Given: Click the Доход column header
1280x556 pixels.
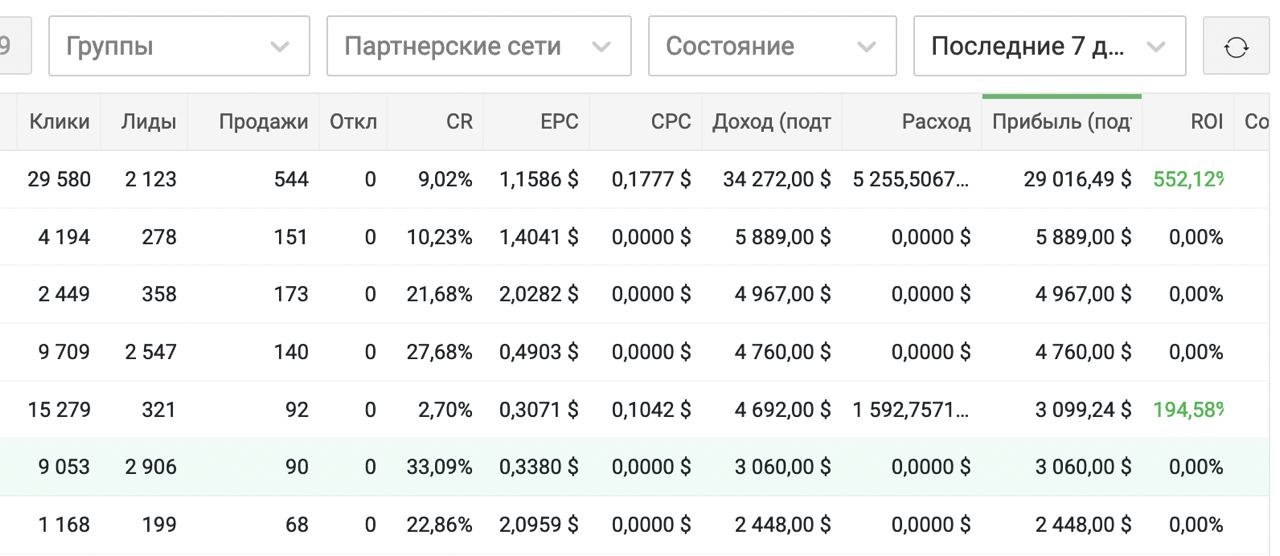Looking at the screenshot, I should [x=771, y=122].
